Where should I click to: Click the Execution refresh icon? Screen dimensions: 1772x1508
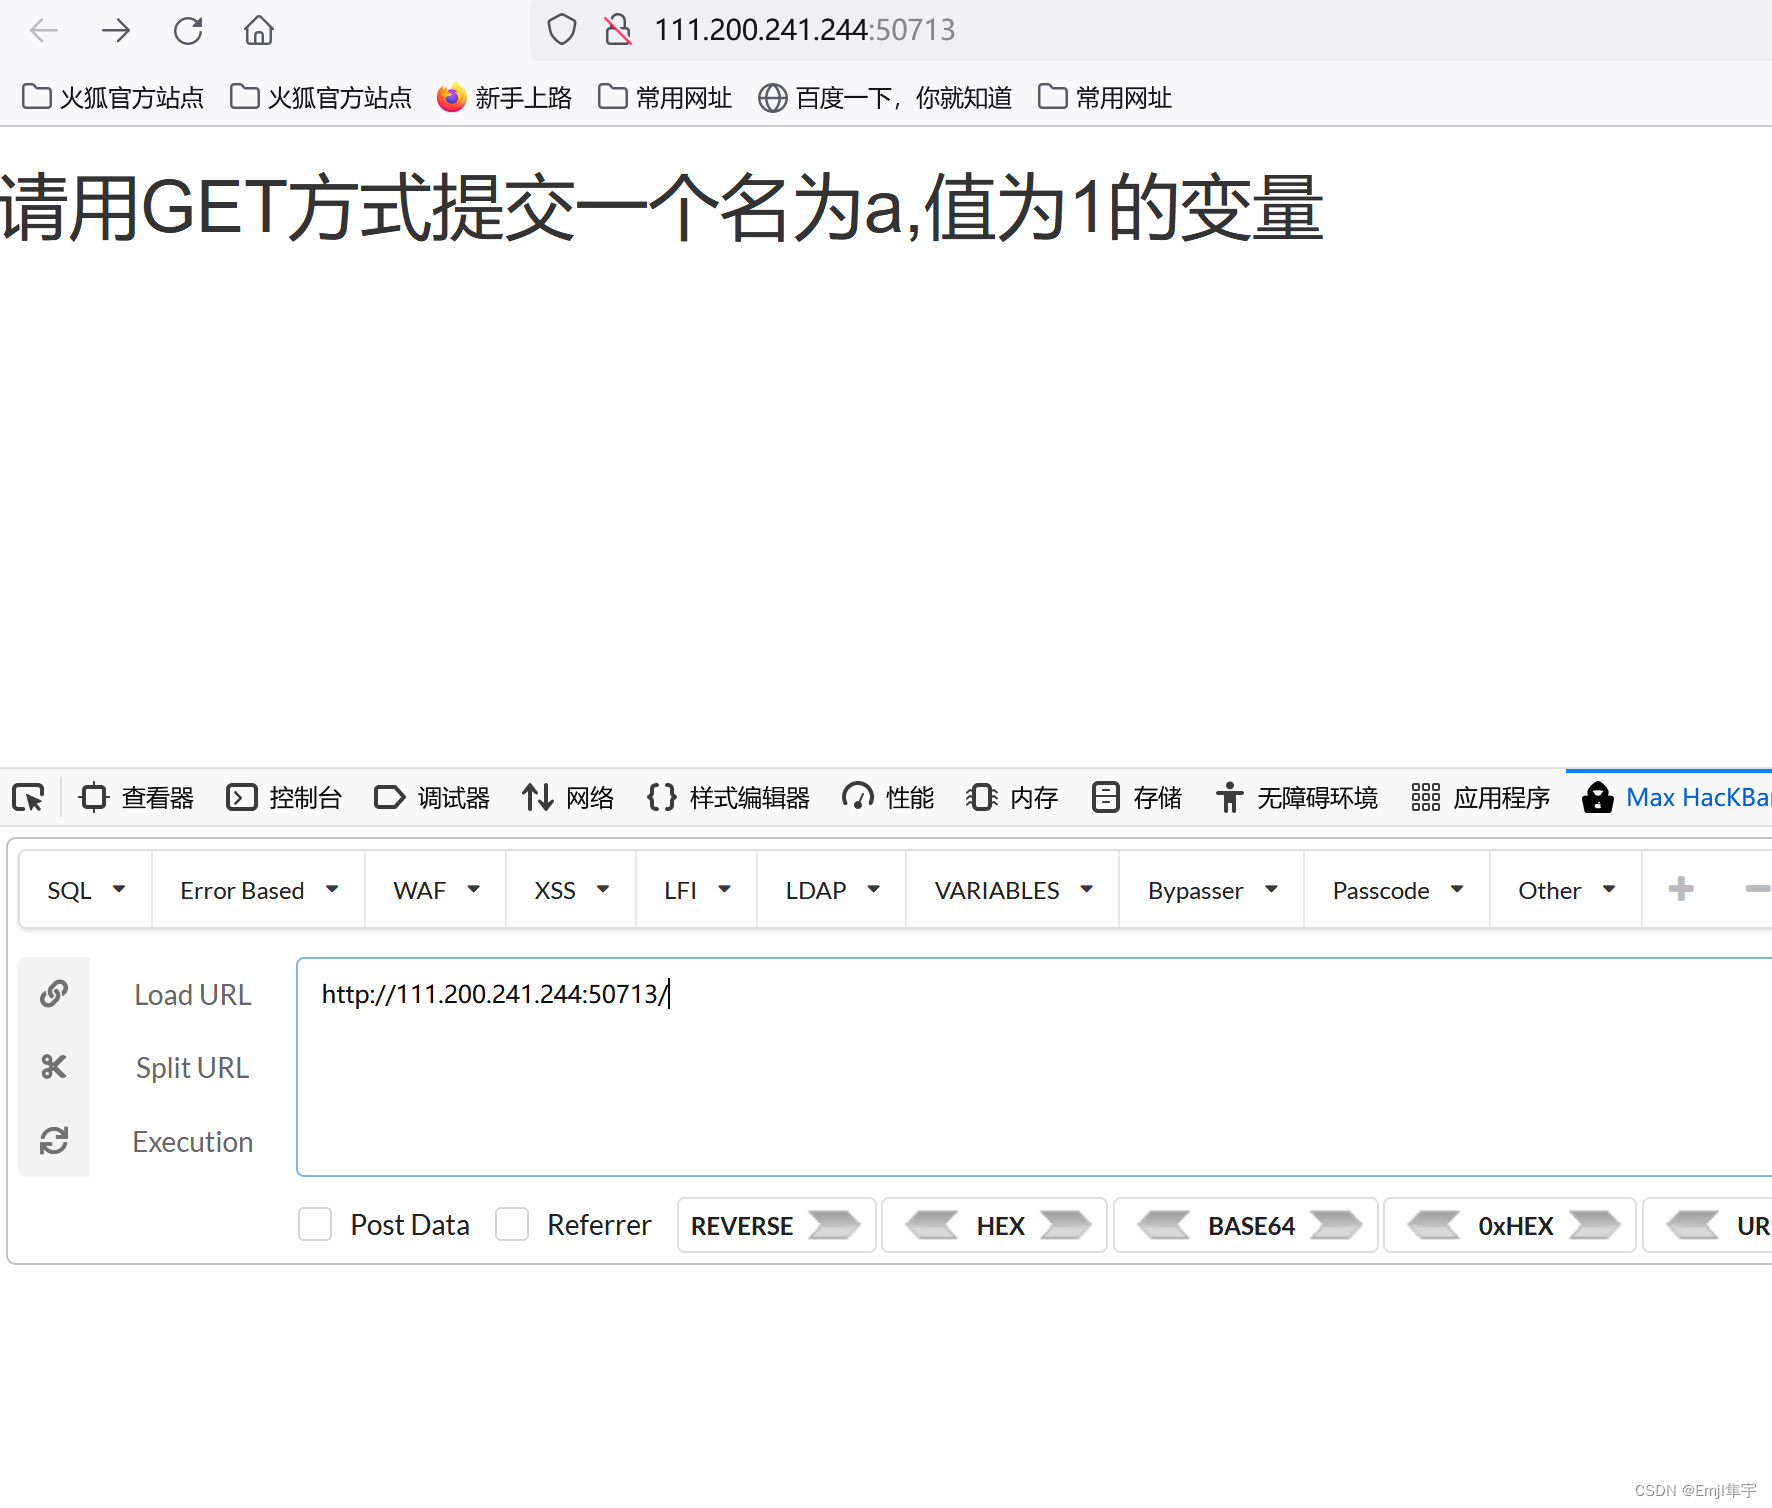[x=55, y=1140]
